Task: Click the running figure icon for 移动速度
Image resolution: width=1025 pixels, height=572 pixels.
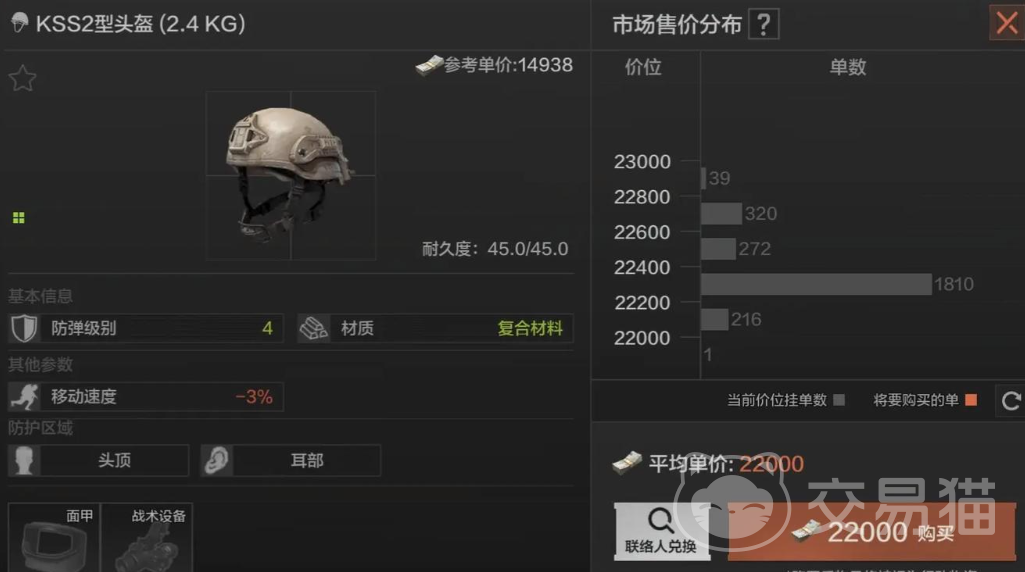Action: (x=25, y=397)
